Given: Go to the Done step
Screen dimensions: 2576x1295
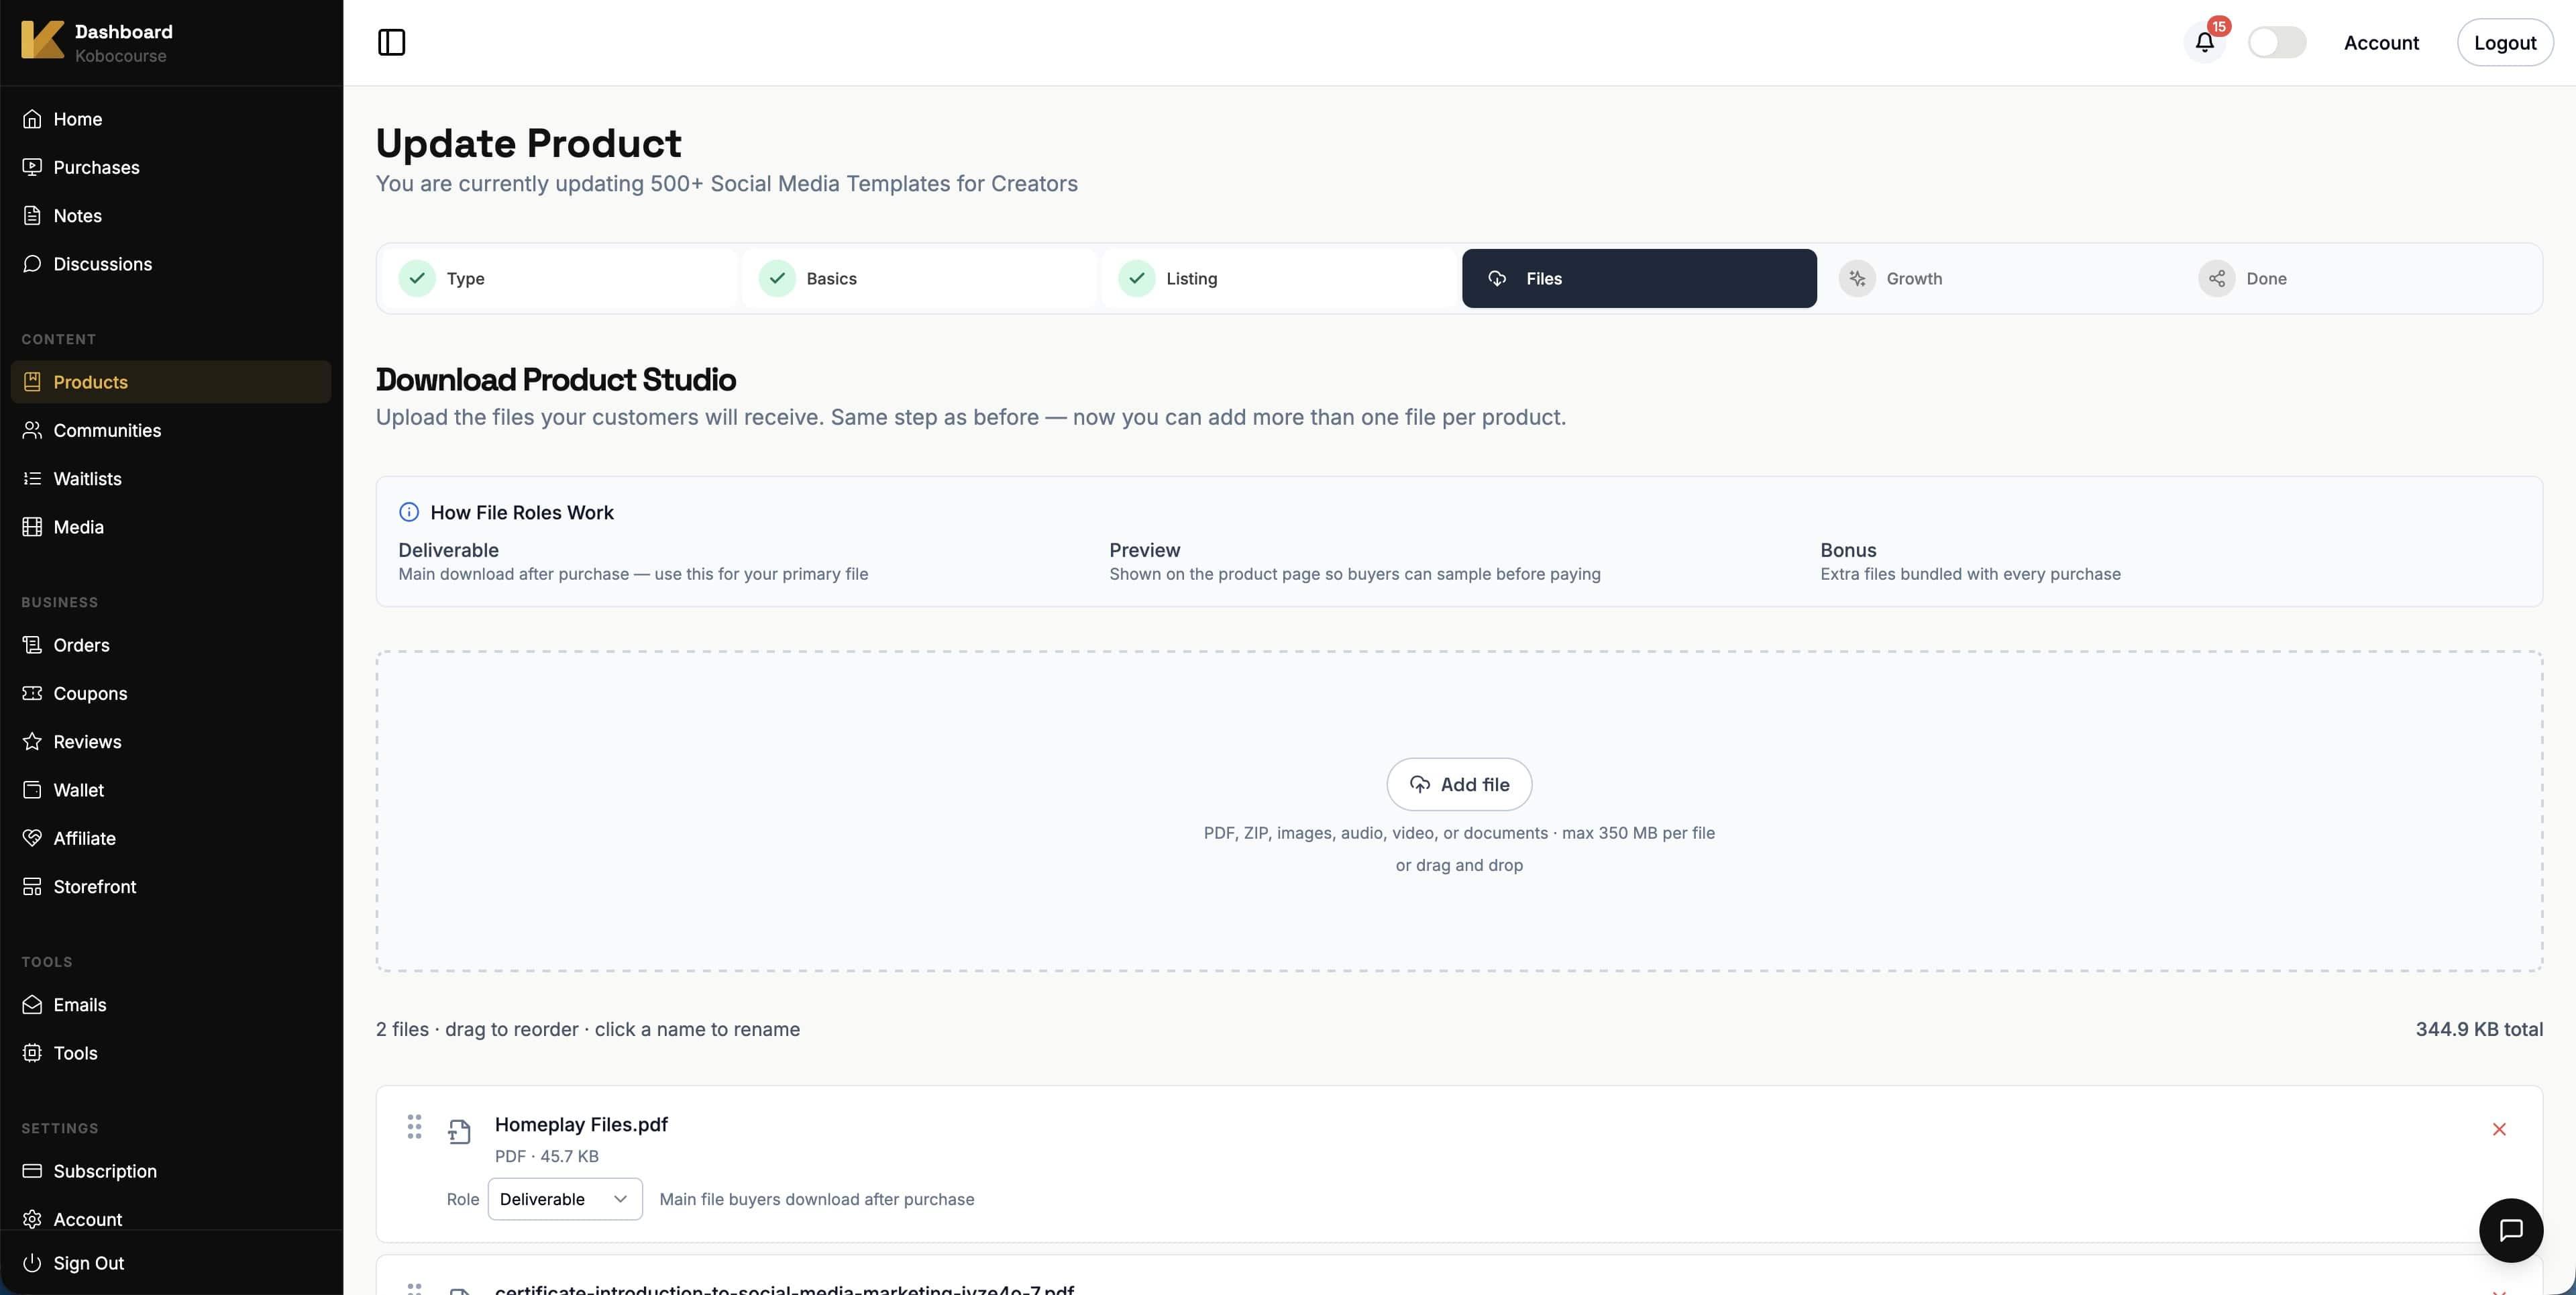Looking at the screenshot, I should coord(2359,278).
